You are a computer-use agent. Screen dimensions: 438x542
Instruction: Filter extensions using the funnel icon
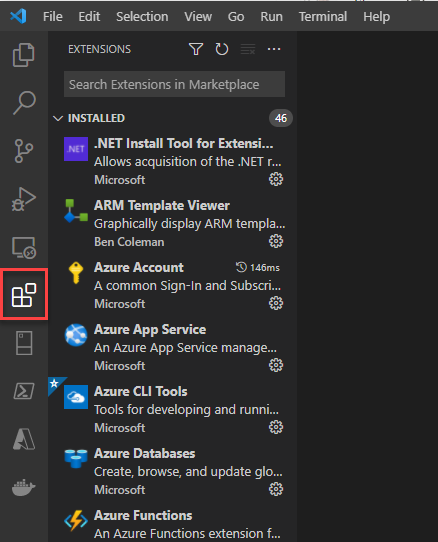[x=196, y=49]
